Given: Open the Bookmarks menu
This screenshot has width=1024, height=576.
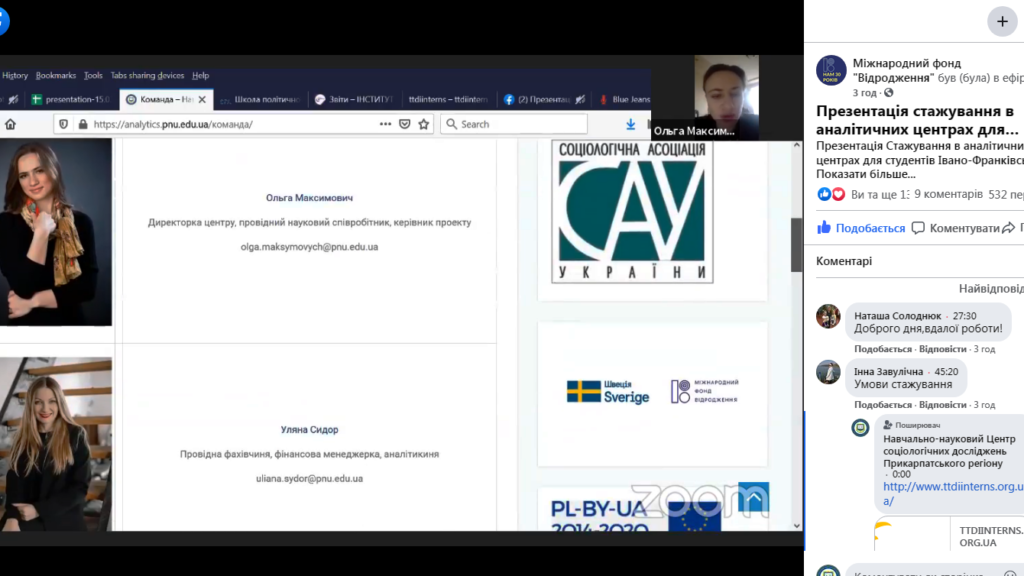Looking at the screenshot, I should [x=56, y=76].
